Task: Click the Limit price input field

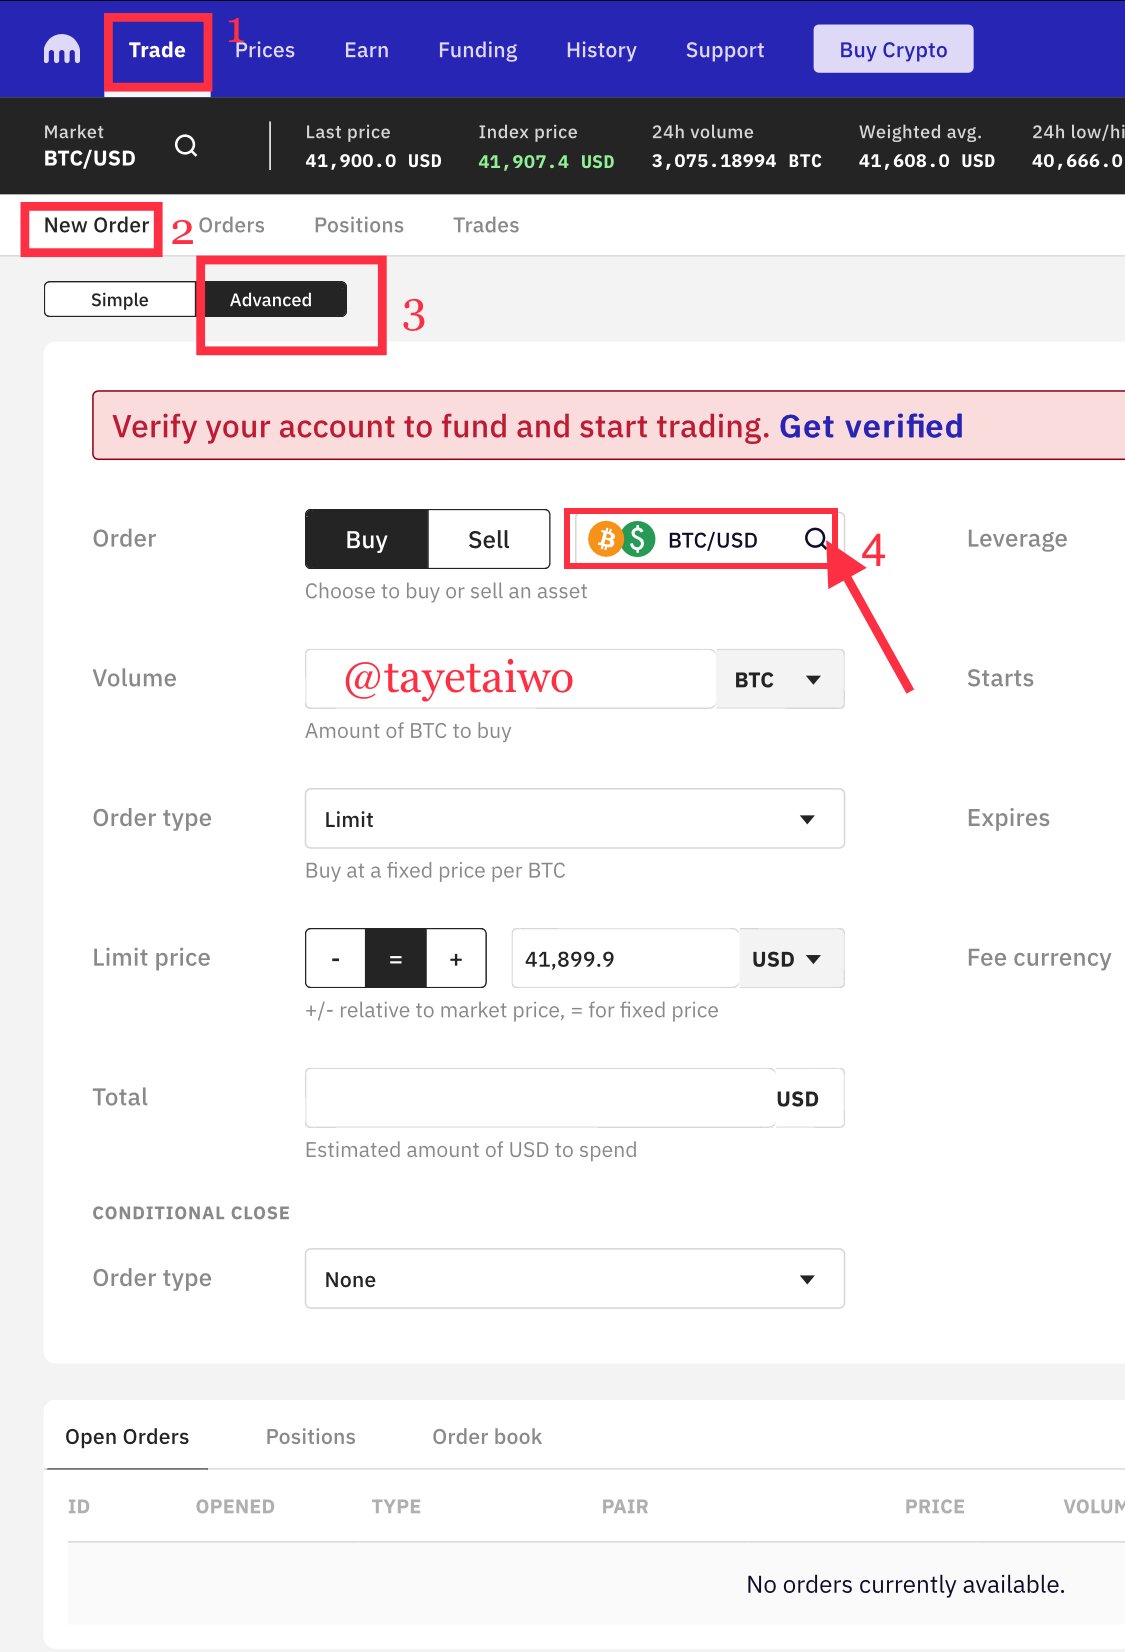Action: click(x=626, y=958)
